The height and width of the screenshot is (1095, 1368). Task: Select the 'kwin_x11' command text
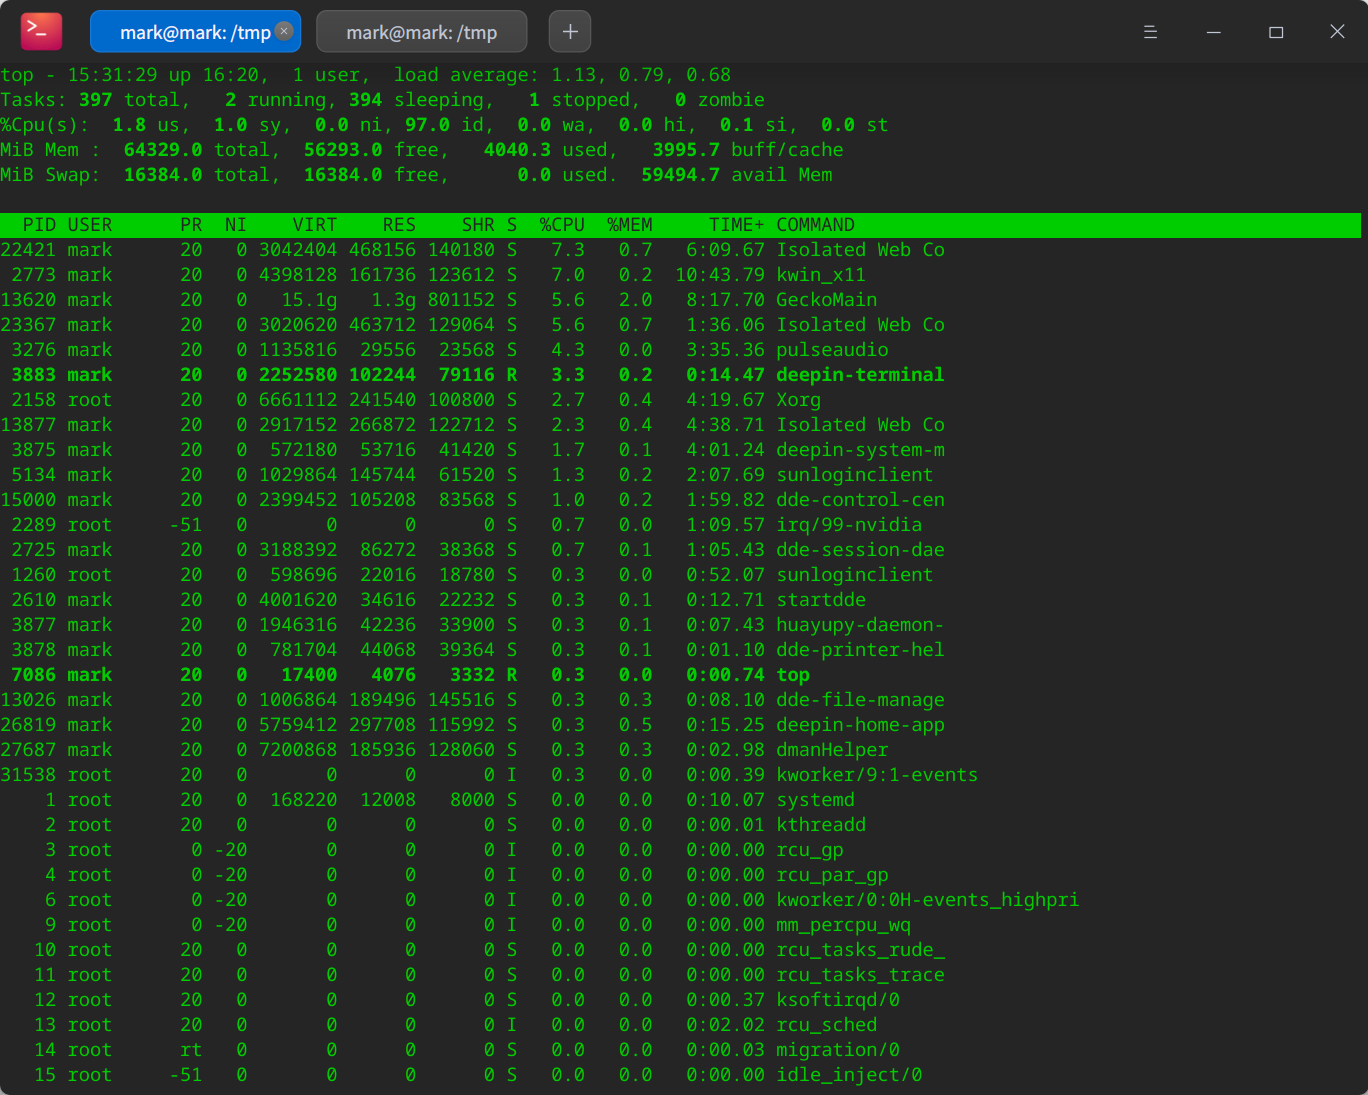coord(821,275)
